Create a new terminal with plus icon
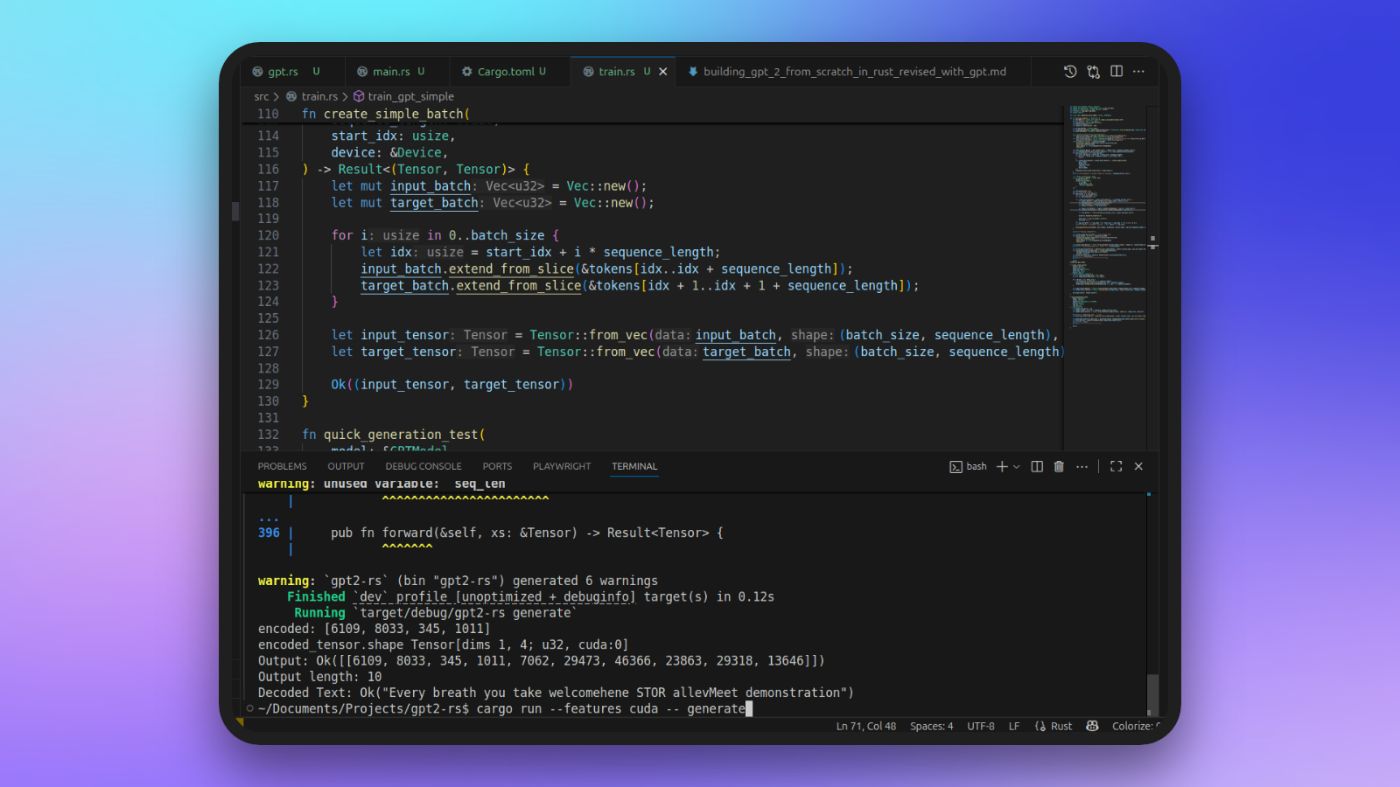Viewport: 1400px width, 787px height. pyautogui.click(x=1002, y=467)
